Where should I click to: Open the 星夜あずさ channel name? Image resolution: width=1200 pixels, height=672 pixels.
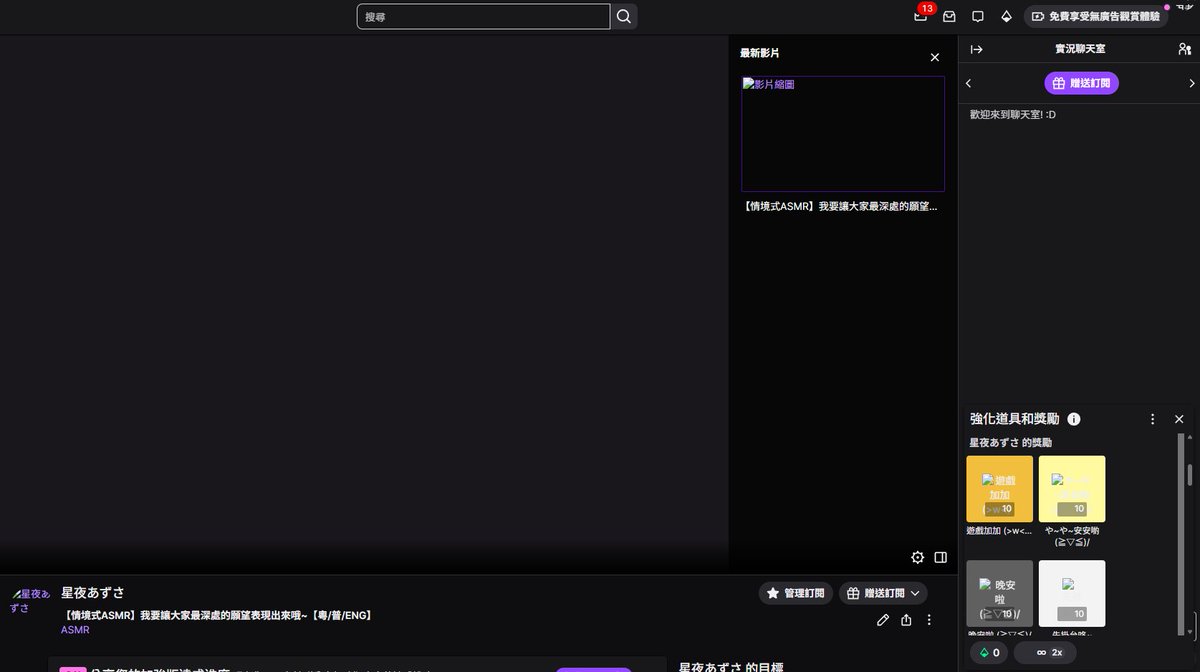pos(93,593)
